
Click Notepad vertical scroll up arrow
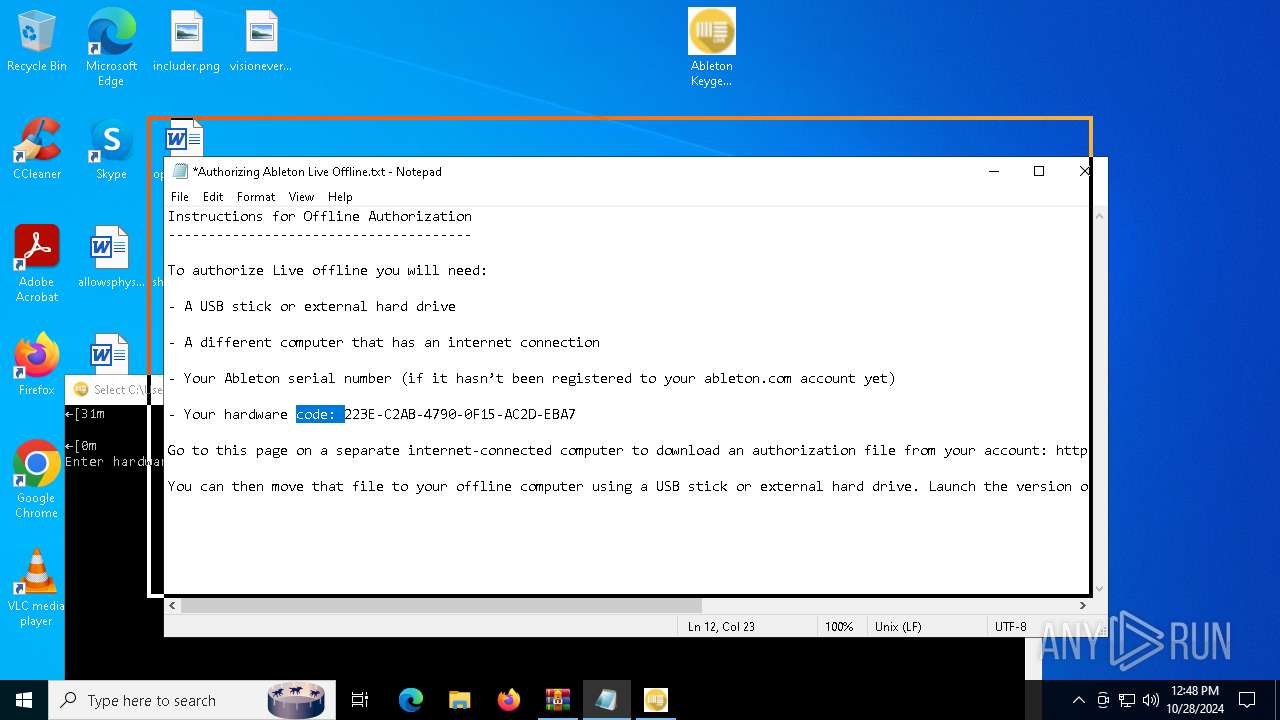coord(1100,216)
